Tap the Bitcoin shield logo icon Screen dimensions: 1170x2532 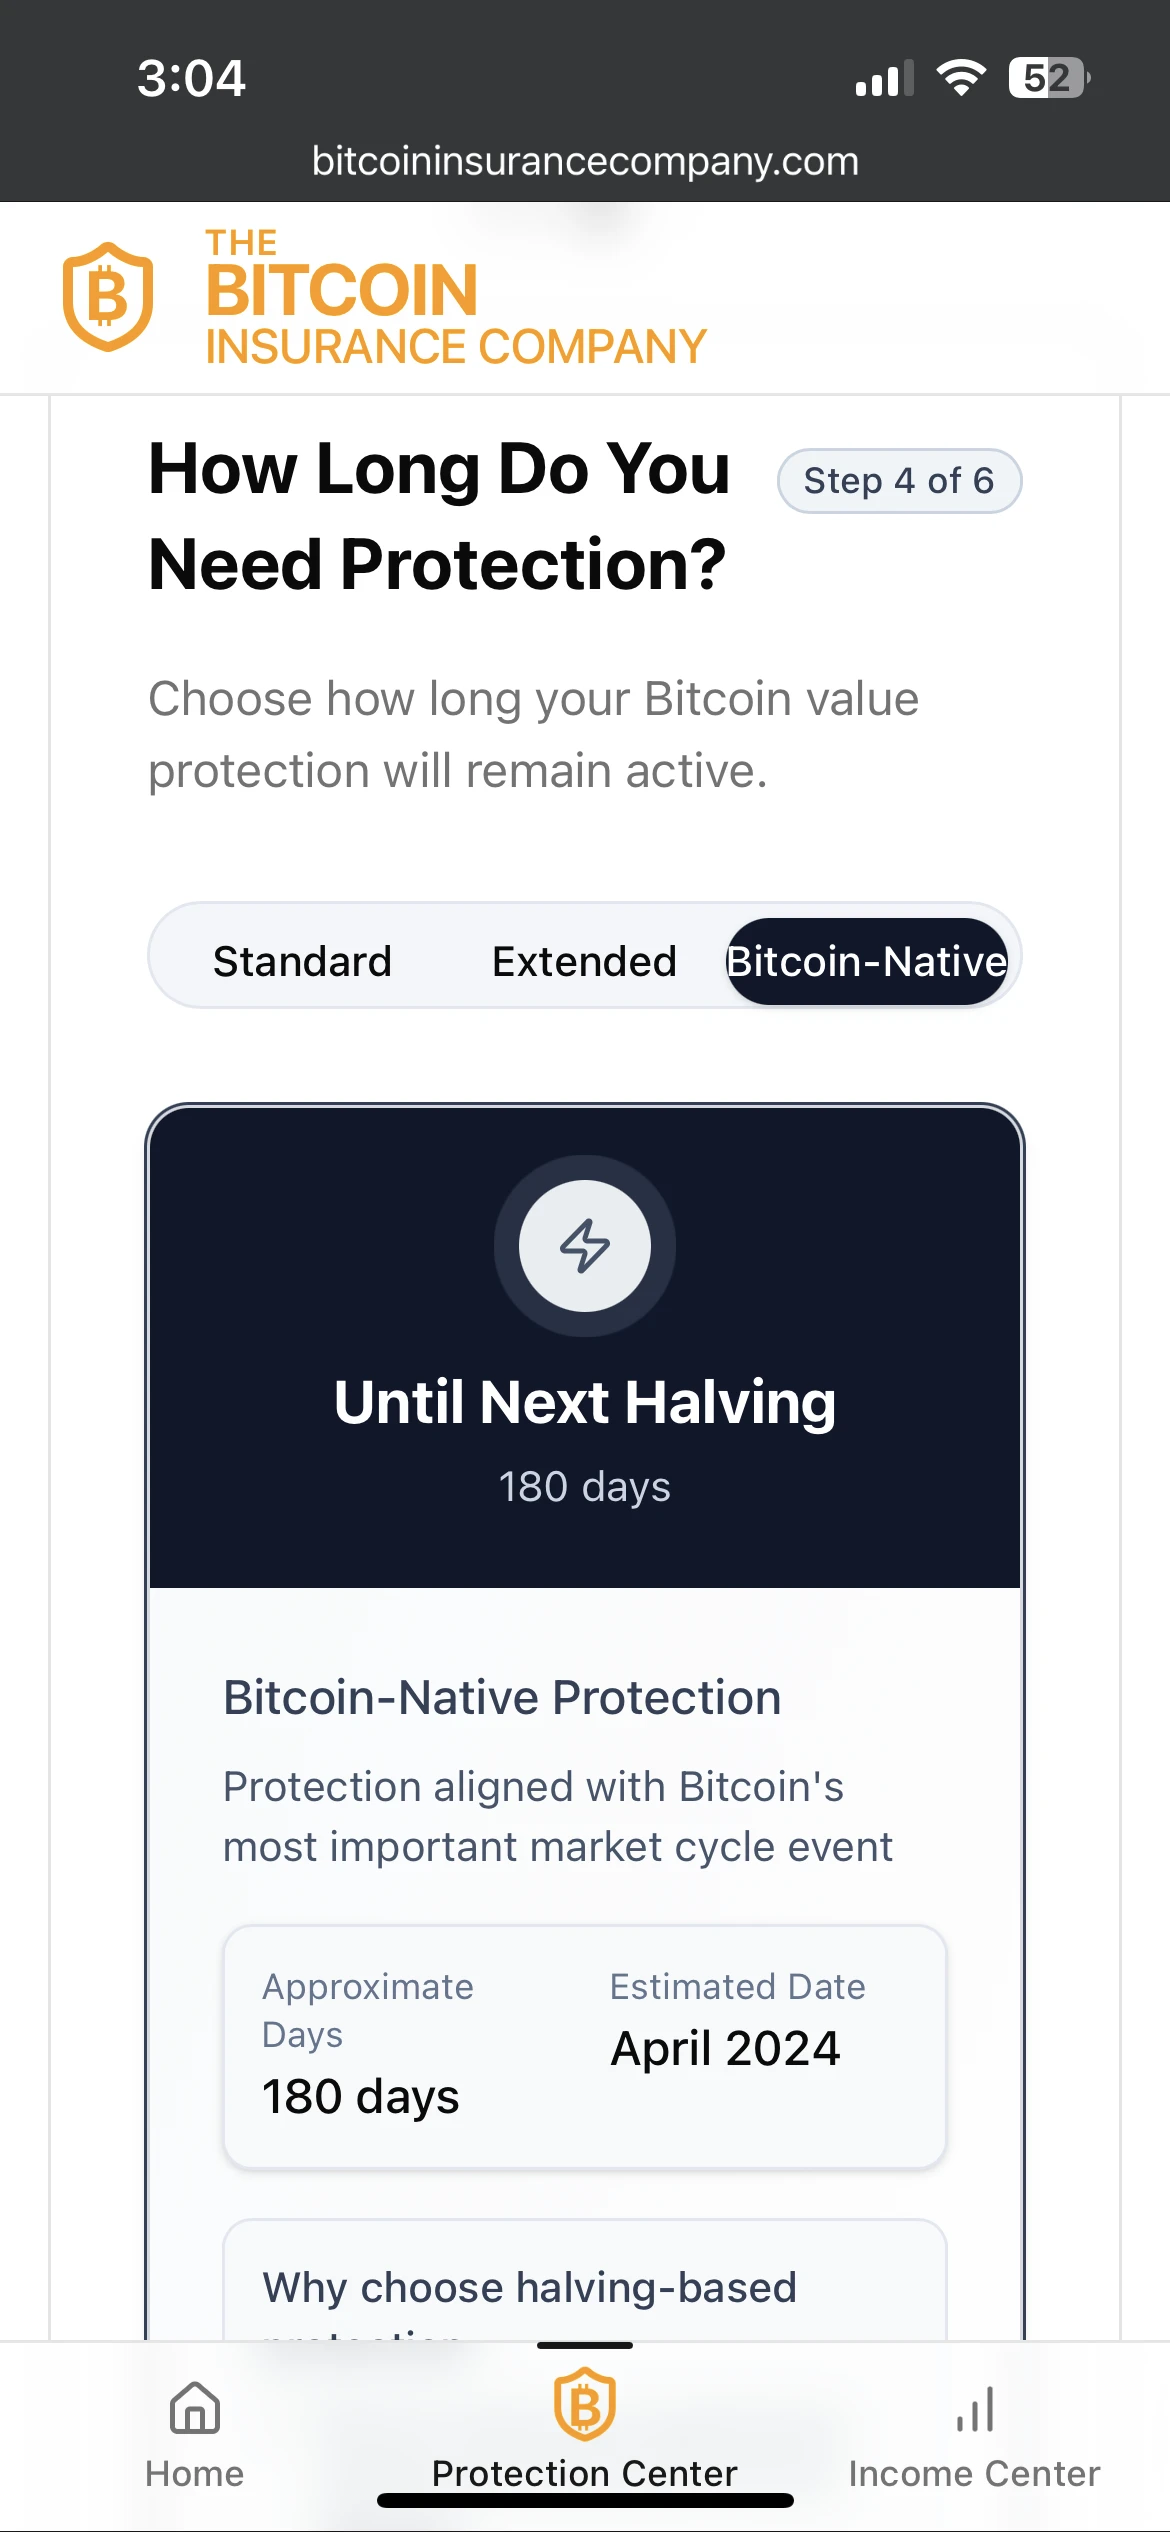click(108, 297)
